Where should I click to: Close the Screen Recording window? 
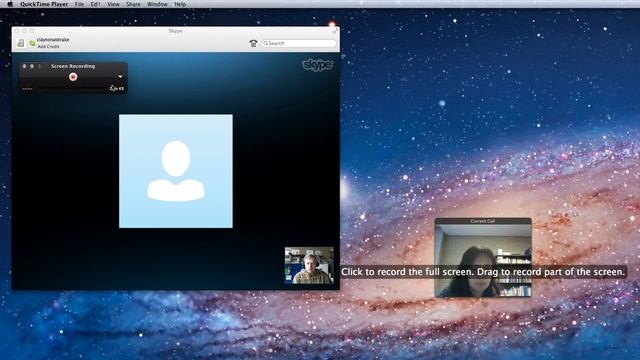(x=24, y=66)
